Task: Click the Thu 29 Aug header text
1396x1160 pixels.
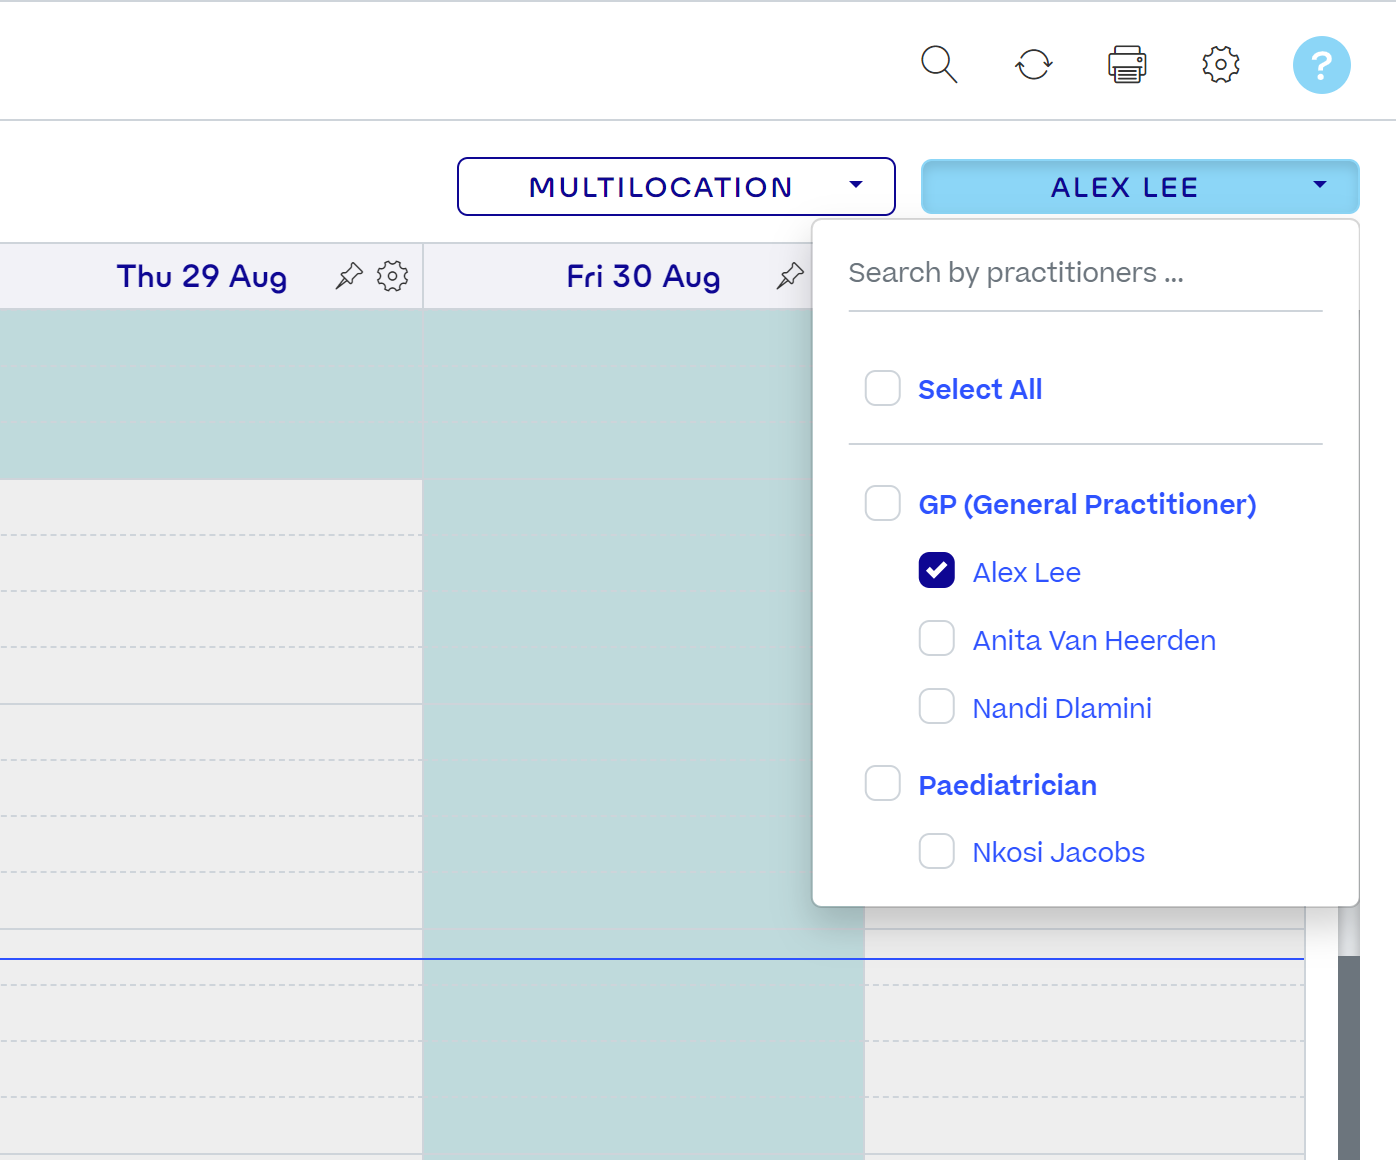Action: click(202, 277)
